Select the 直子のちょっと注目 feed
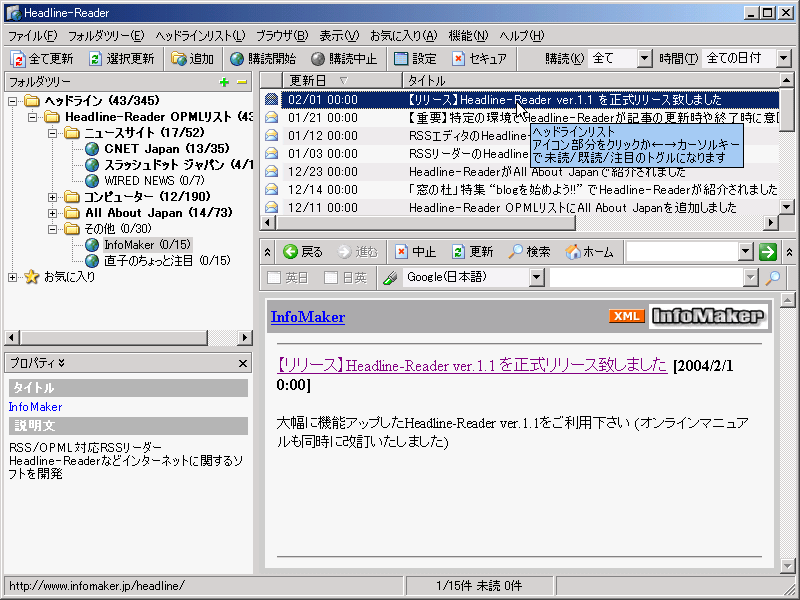 point(167,261)
